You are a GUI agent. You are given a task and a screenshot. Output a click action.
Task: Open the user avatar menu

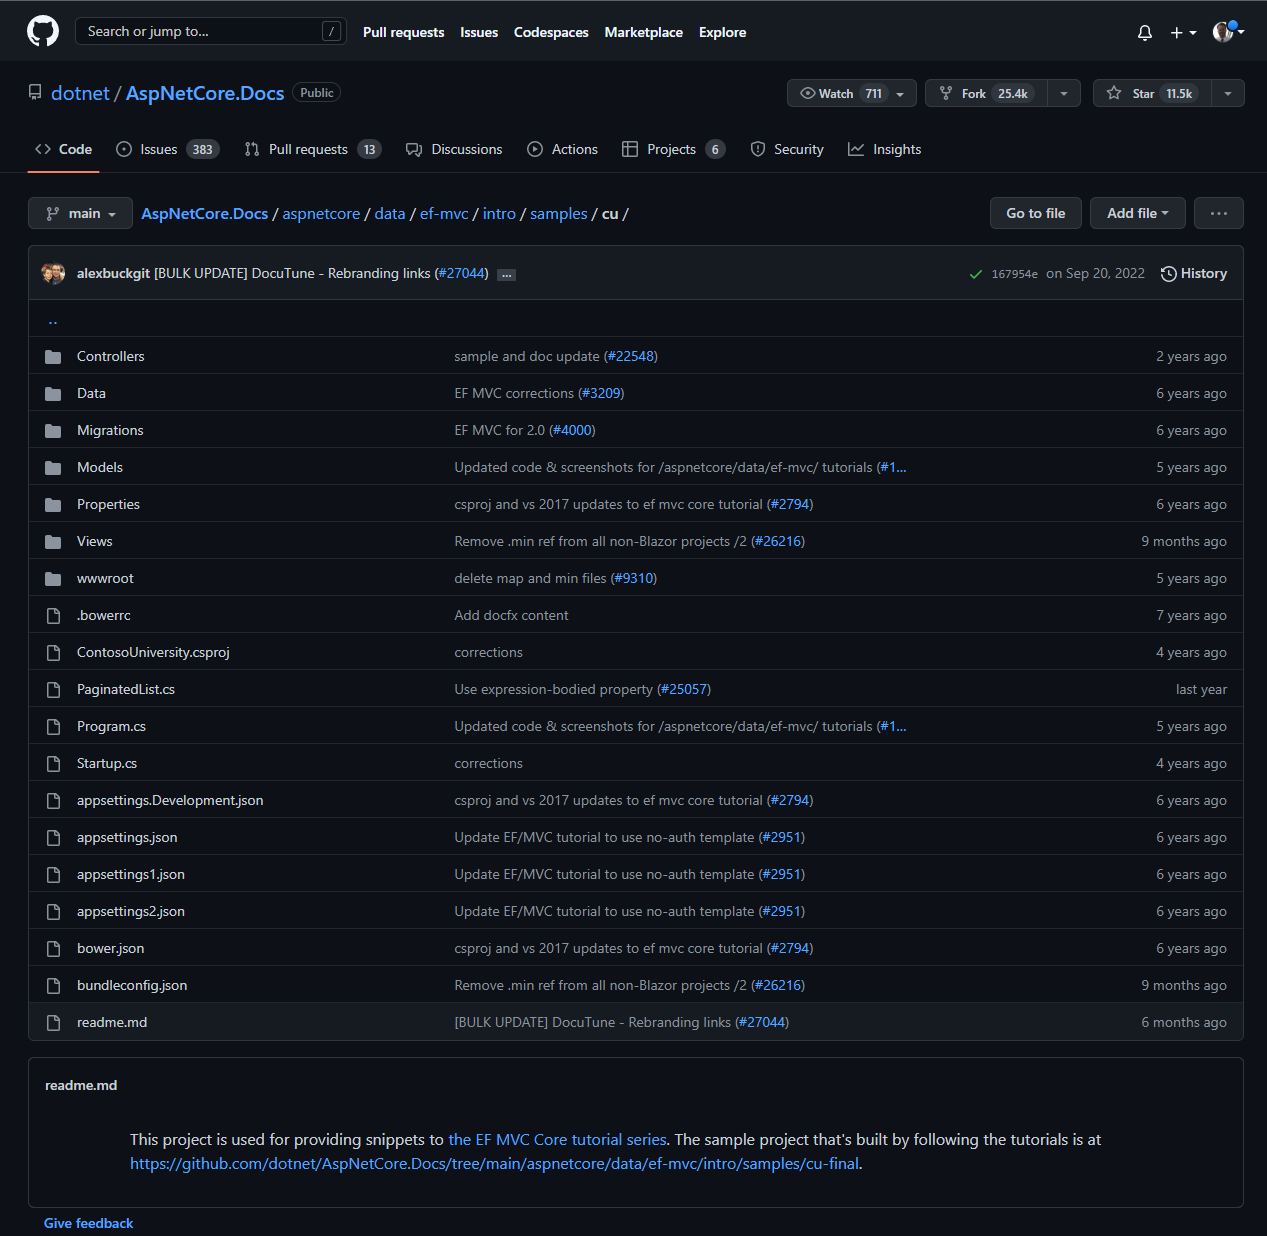1228,32
